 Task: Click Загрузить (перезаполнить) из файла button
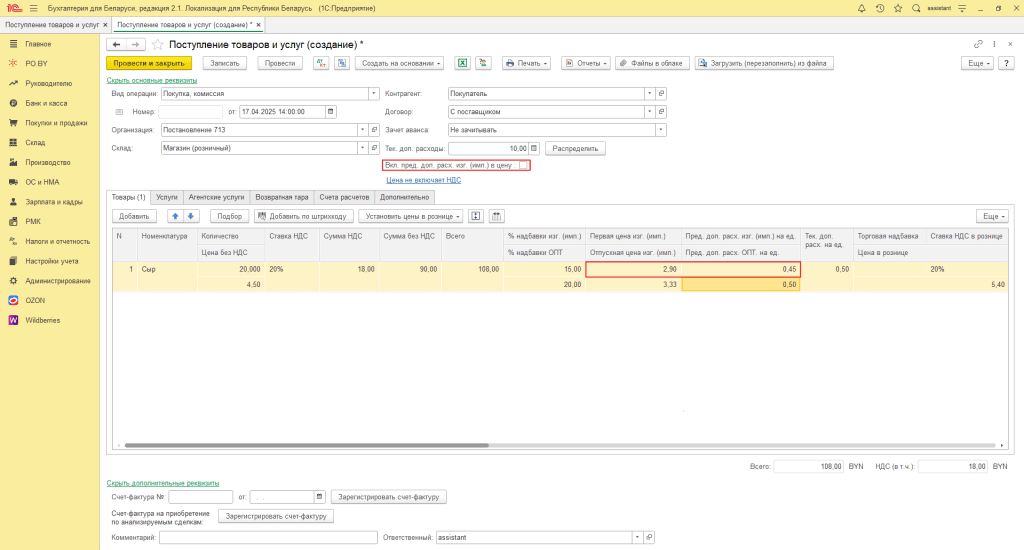coord(763,63)
